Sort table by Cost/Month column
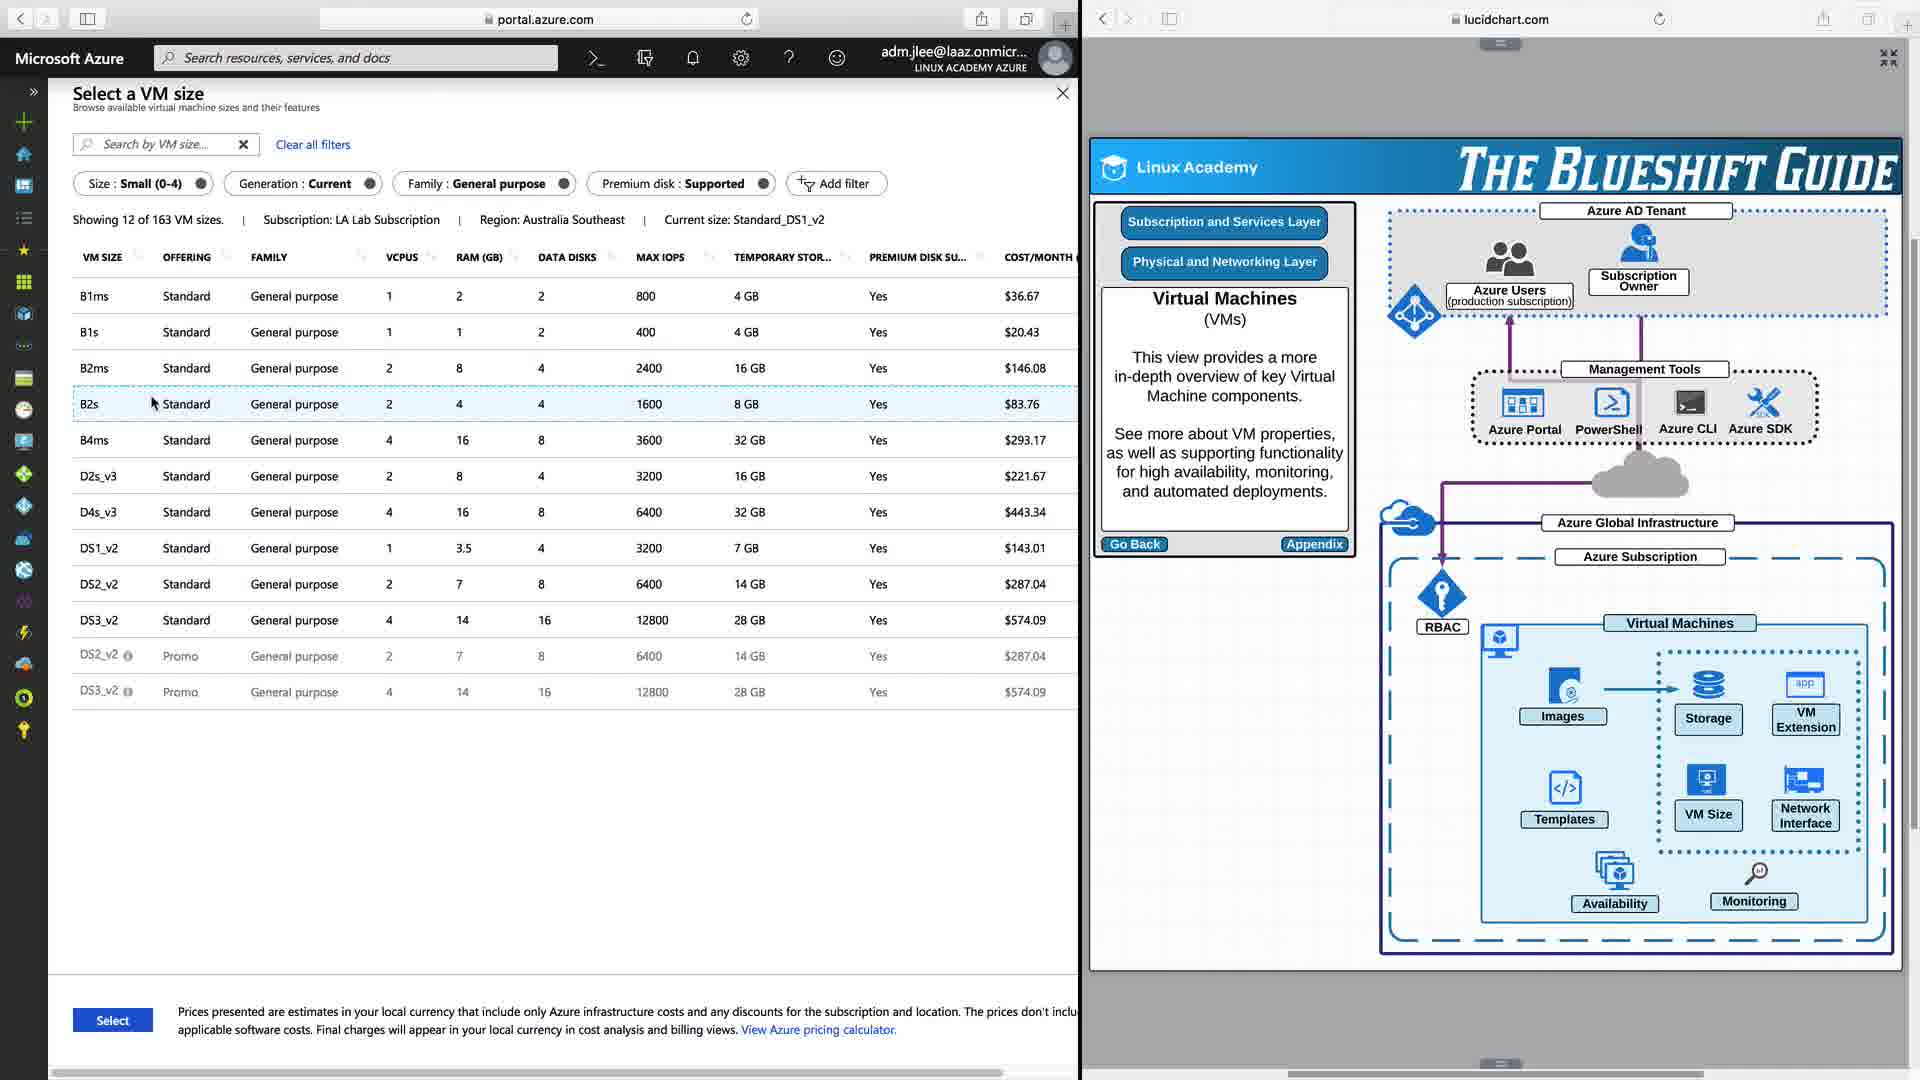The image size is (1920, 1080). (1037, 257)
